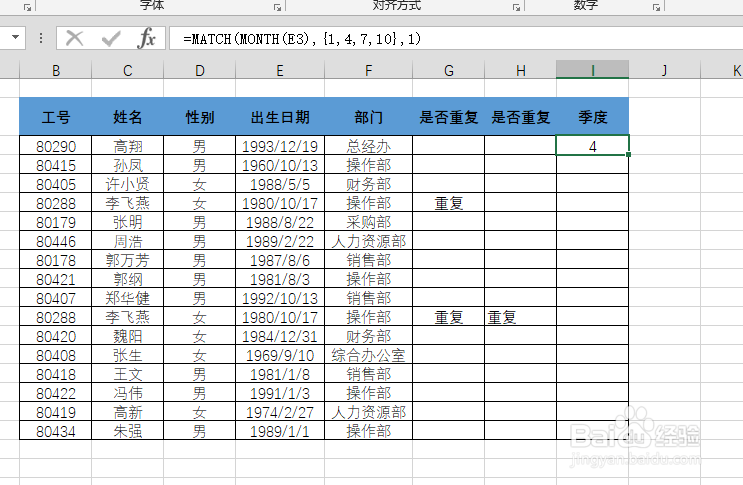Click name cell 许小贤
Viewport: 743px width, 485px height.
point(127,184)
